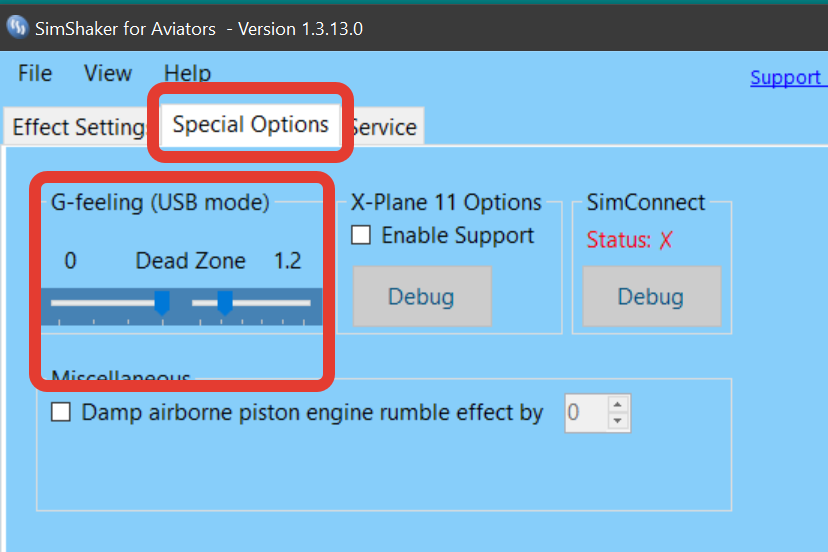Viewport: 828px width, 552px height.
Task: Enable X-Plane 11 support checkbox
Action: coord(361,235)
